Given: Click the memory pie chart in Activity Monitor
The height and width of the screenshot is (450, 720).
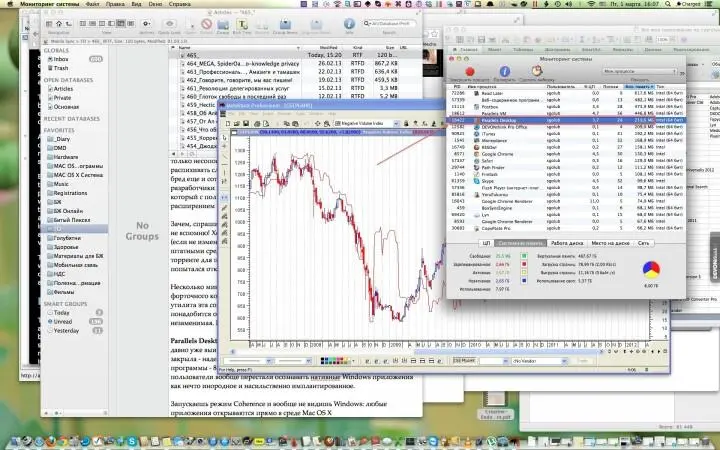Looking at the screenshot, I should click(651, 270).
